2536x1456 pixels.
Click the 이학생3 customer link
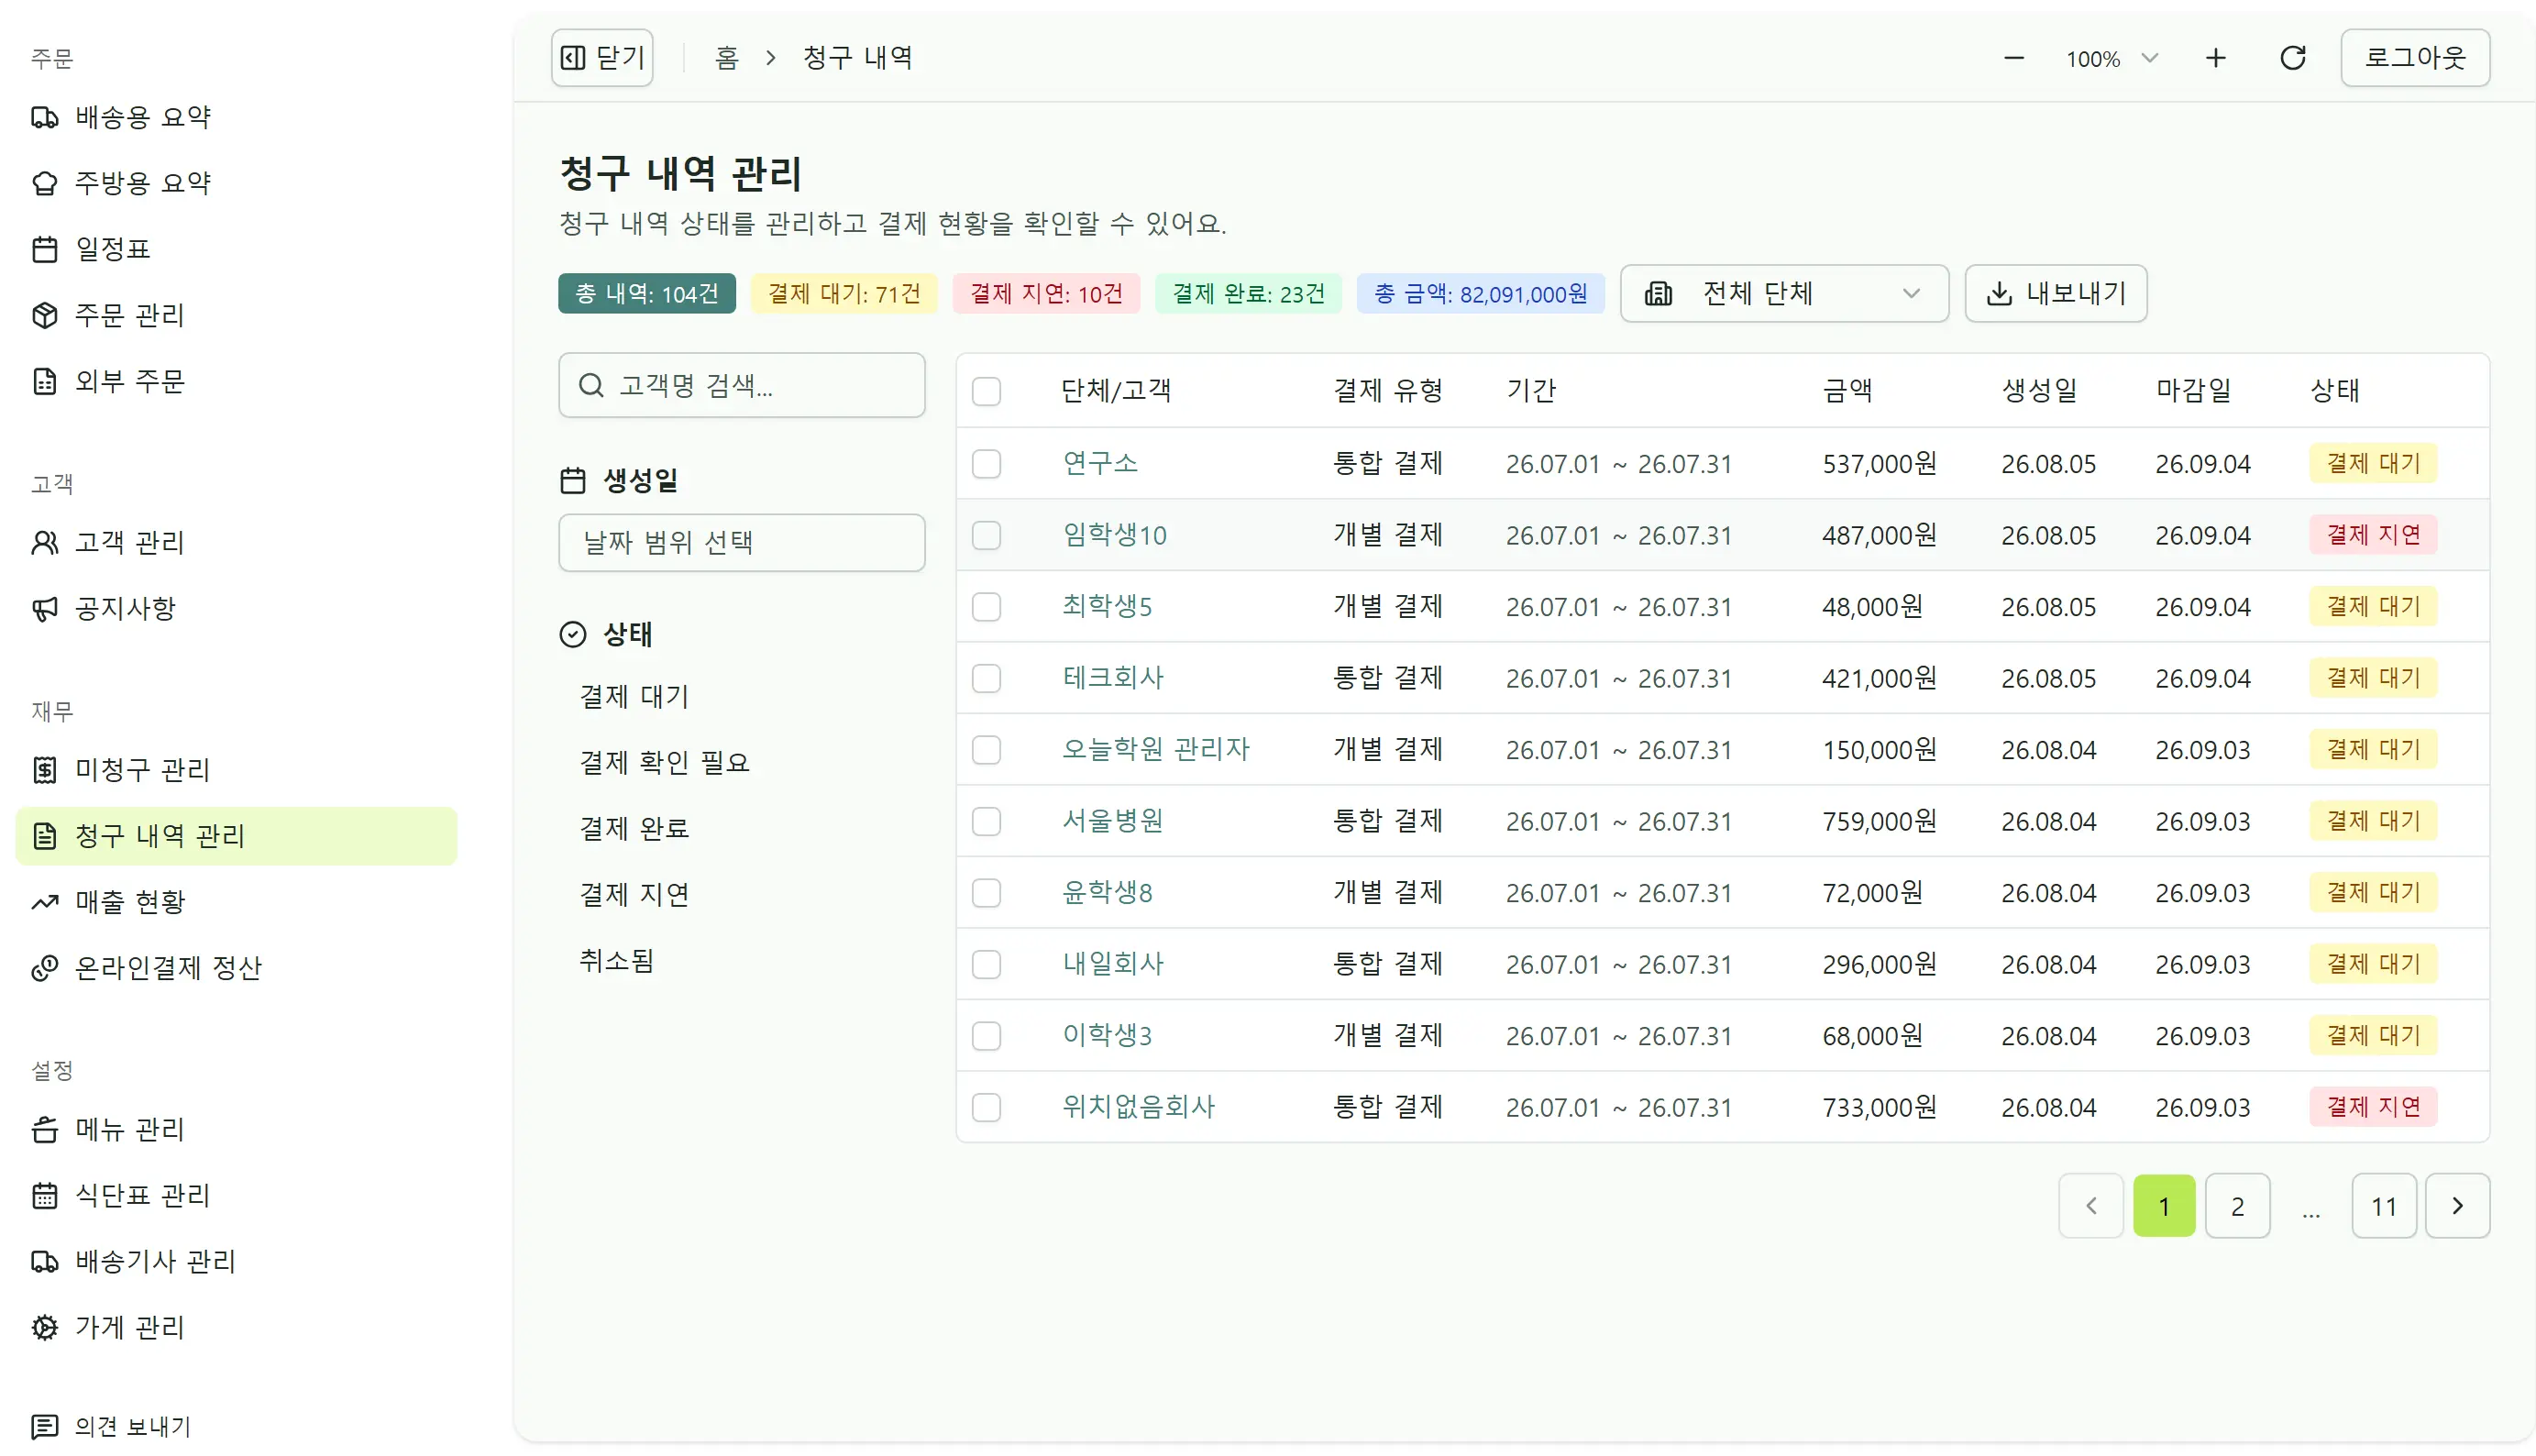[1107, 1035]
